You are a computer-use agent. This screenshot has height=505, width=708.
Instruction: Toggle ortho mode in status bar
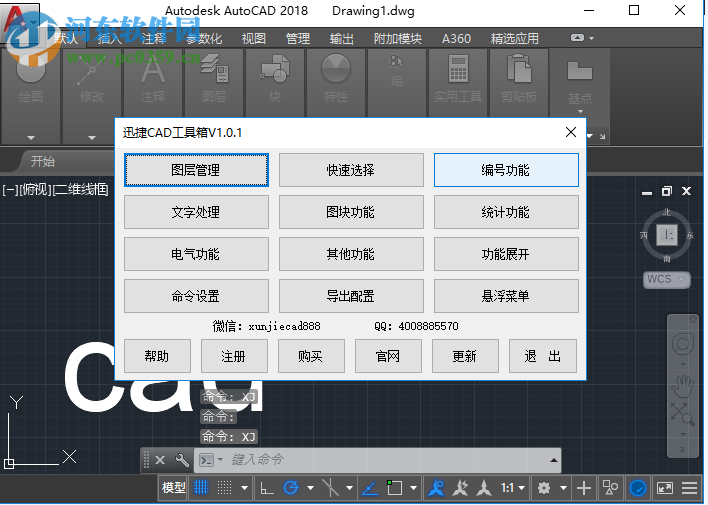tap(267, 488)
